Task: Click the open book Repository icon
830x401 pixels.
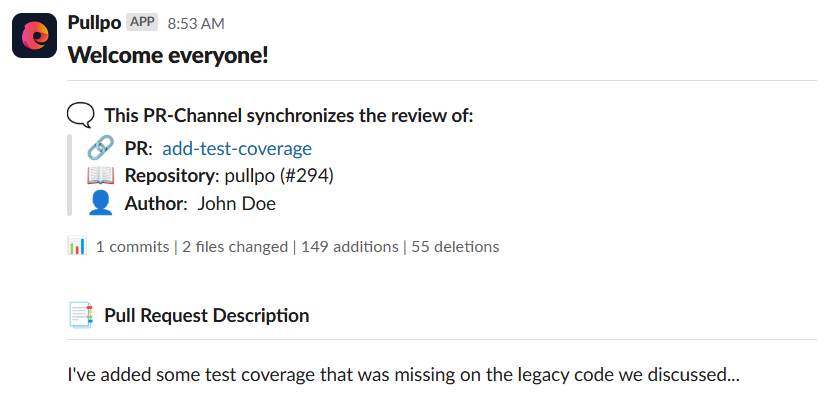Action: pyautogui.click(x=100, y=176)
